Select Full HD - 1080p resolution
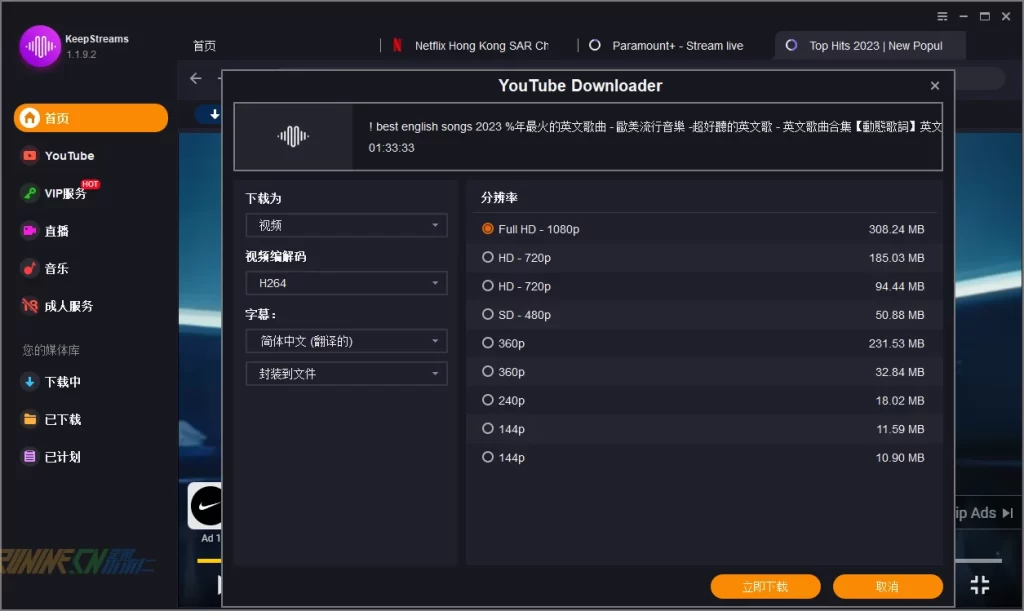Image resolution: width=1024 pixels, height=611 pixels. tap(488, 229)
